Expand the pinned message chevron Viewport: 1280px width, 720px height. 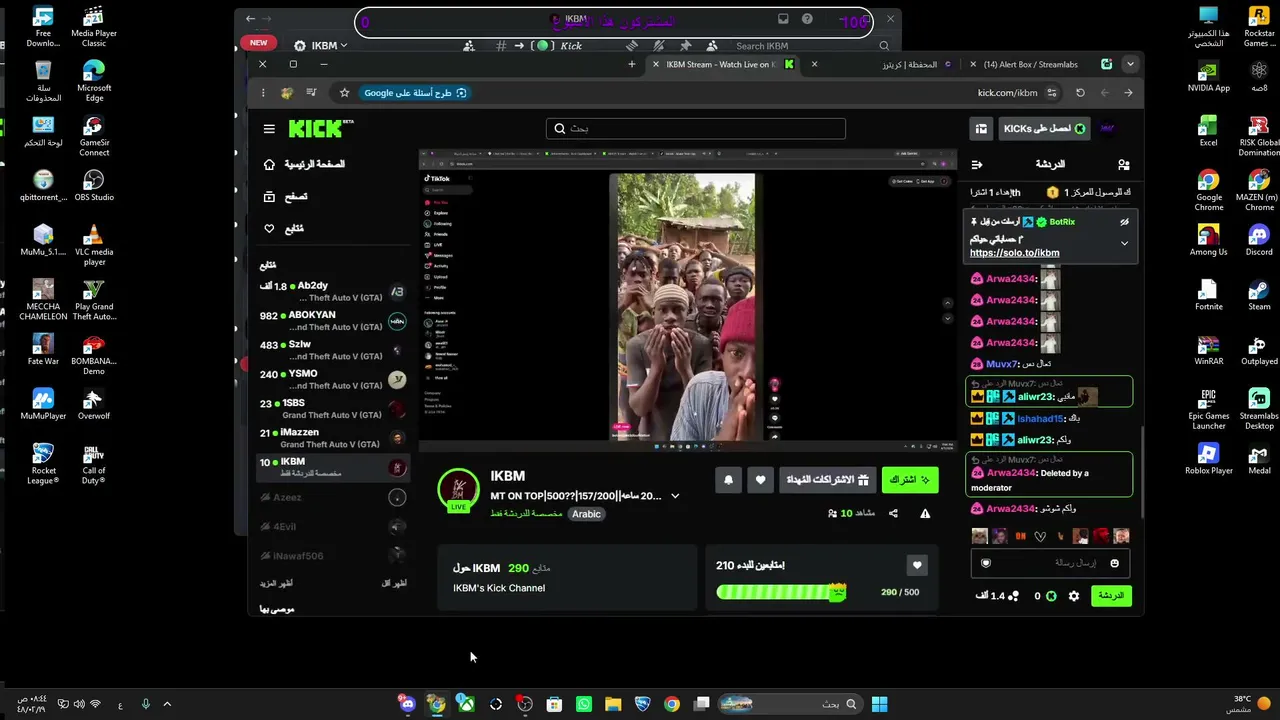(1124, 243)
